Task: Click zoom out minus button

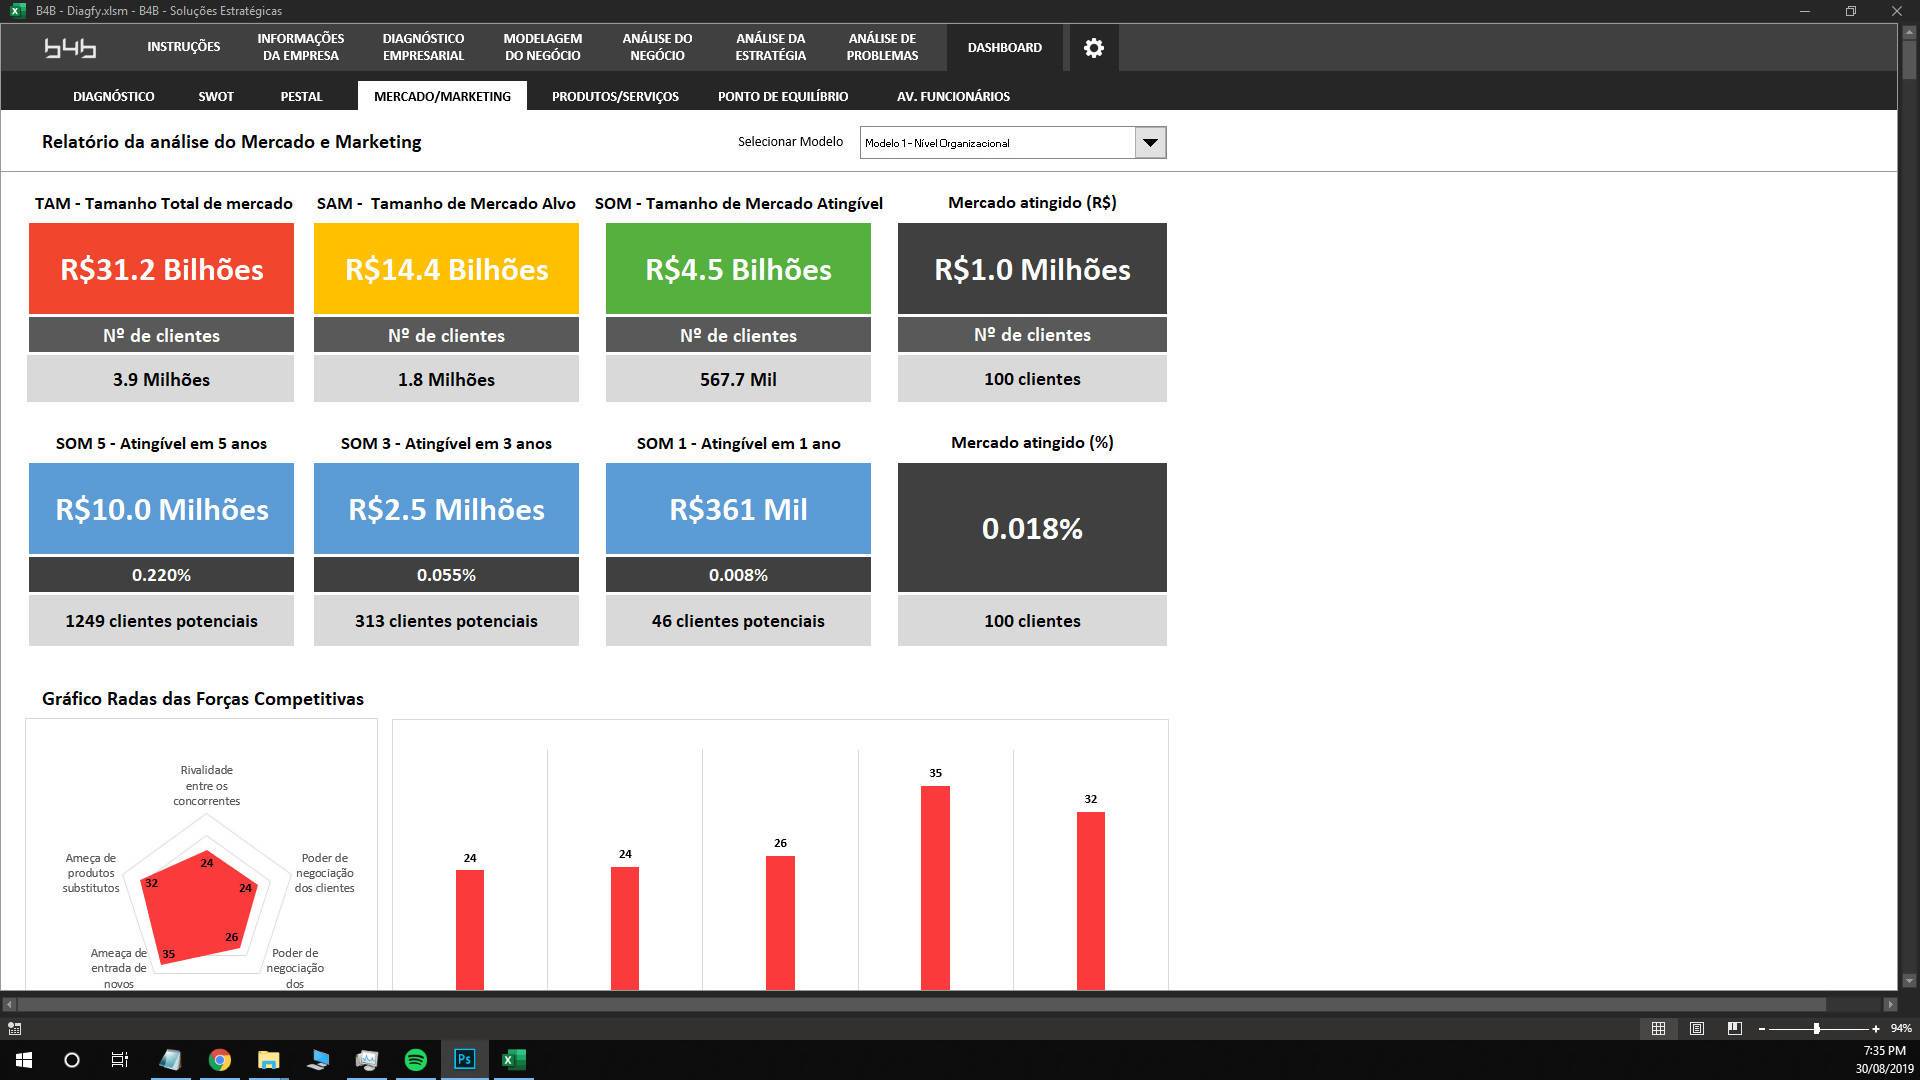Action: tap(1762, 1028)
